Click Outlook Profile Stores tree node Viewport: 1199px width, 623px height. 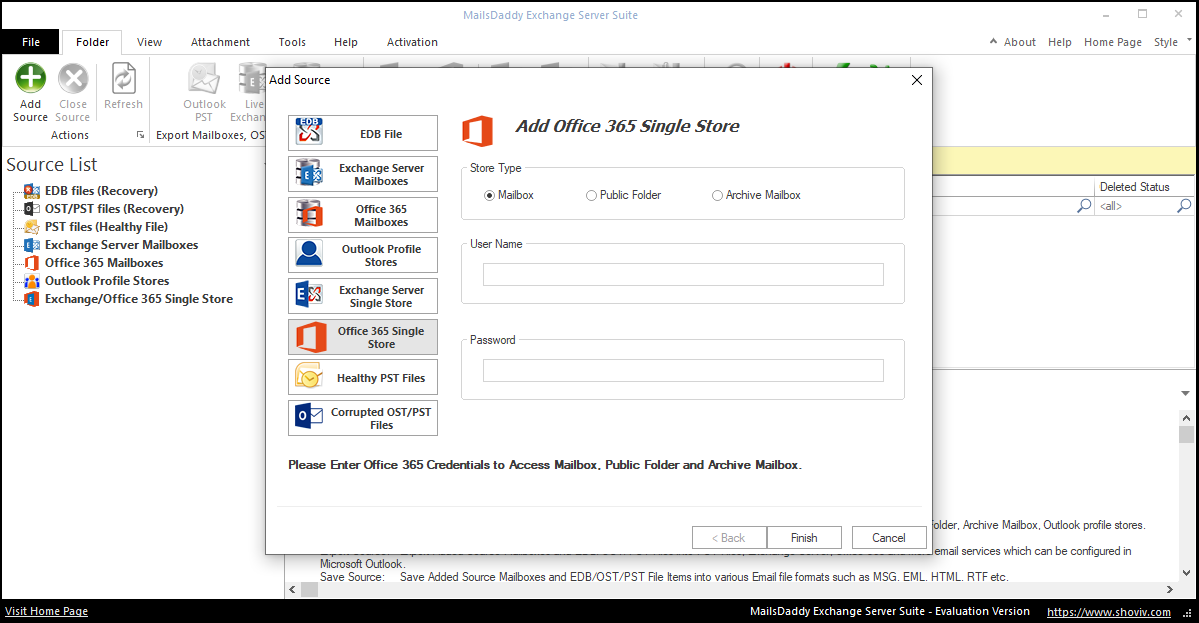pos(107,281)
